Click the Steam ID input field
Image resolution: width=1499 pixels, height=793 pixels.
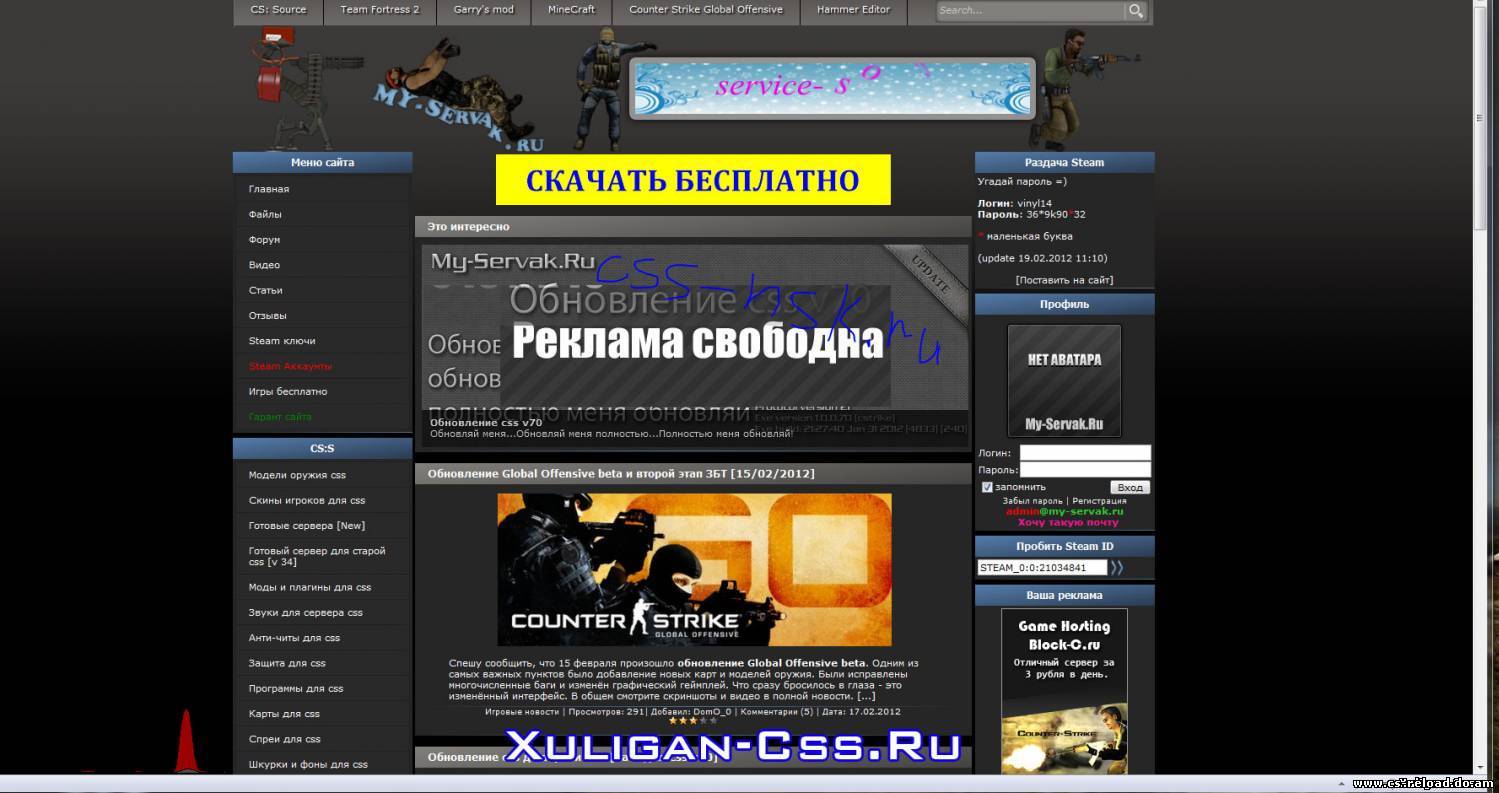pos(1042,568)
